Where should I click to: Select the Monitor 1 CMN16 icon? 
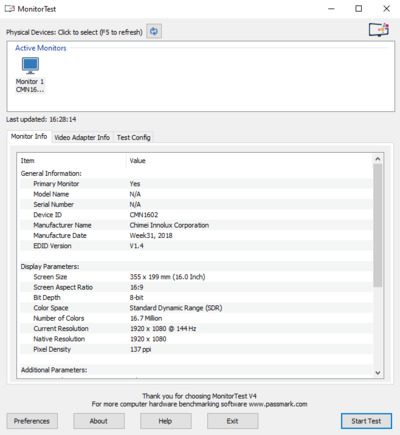[30, 75]
